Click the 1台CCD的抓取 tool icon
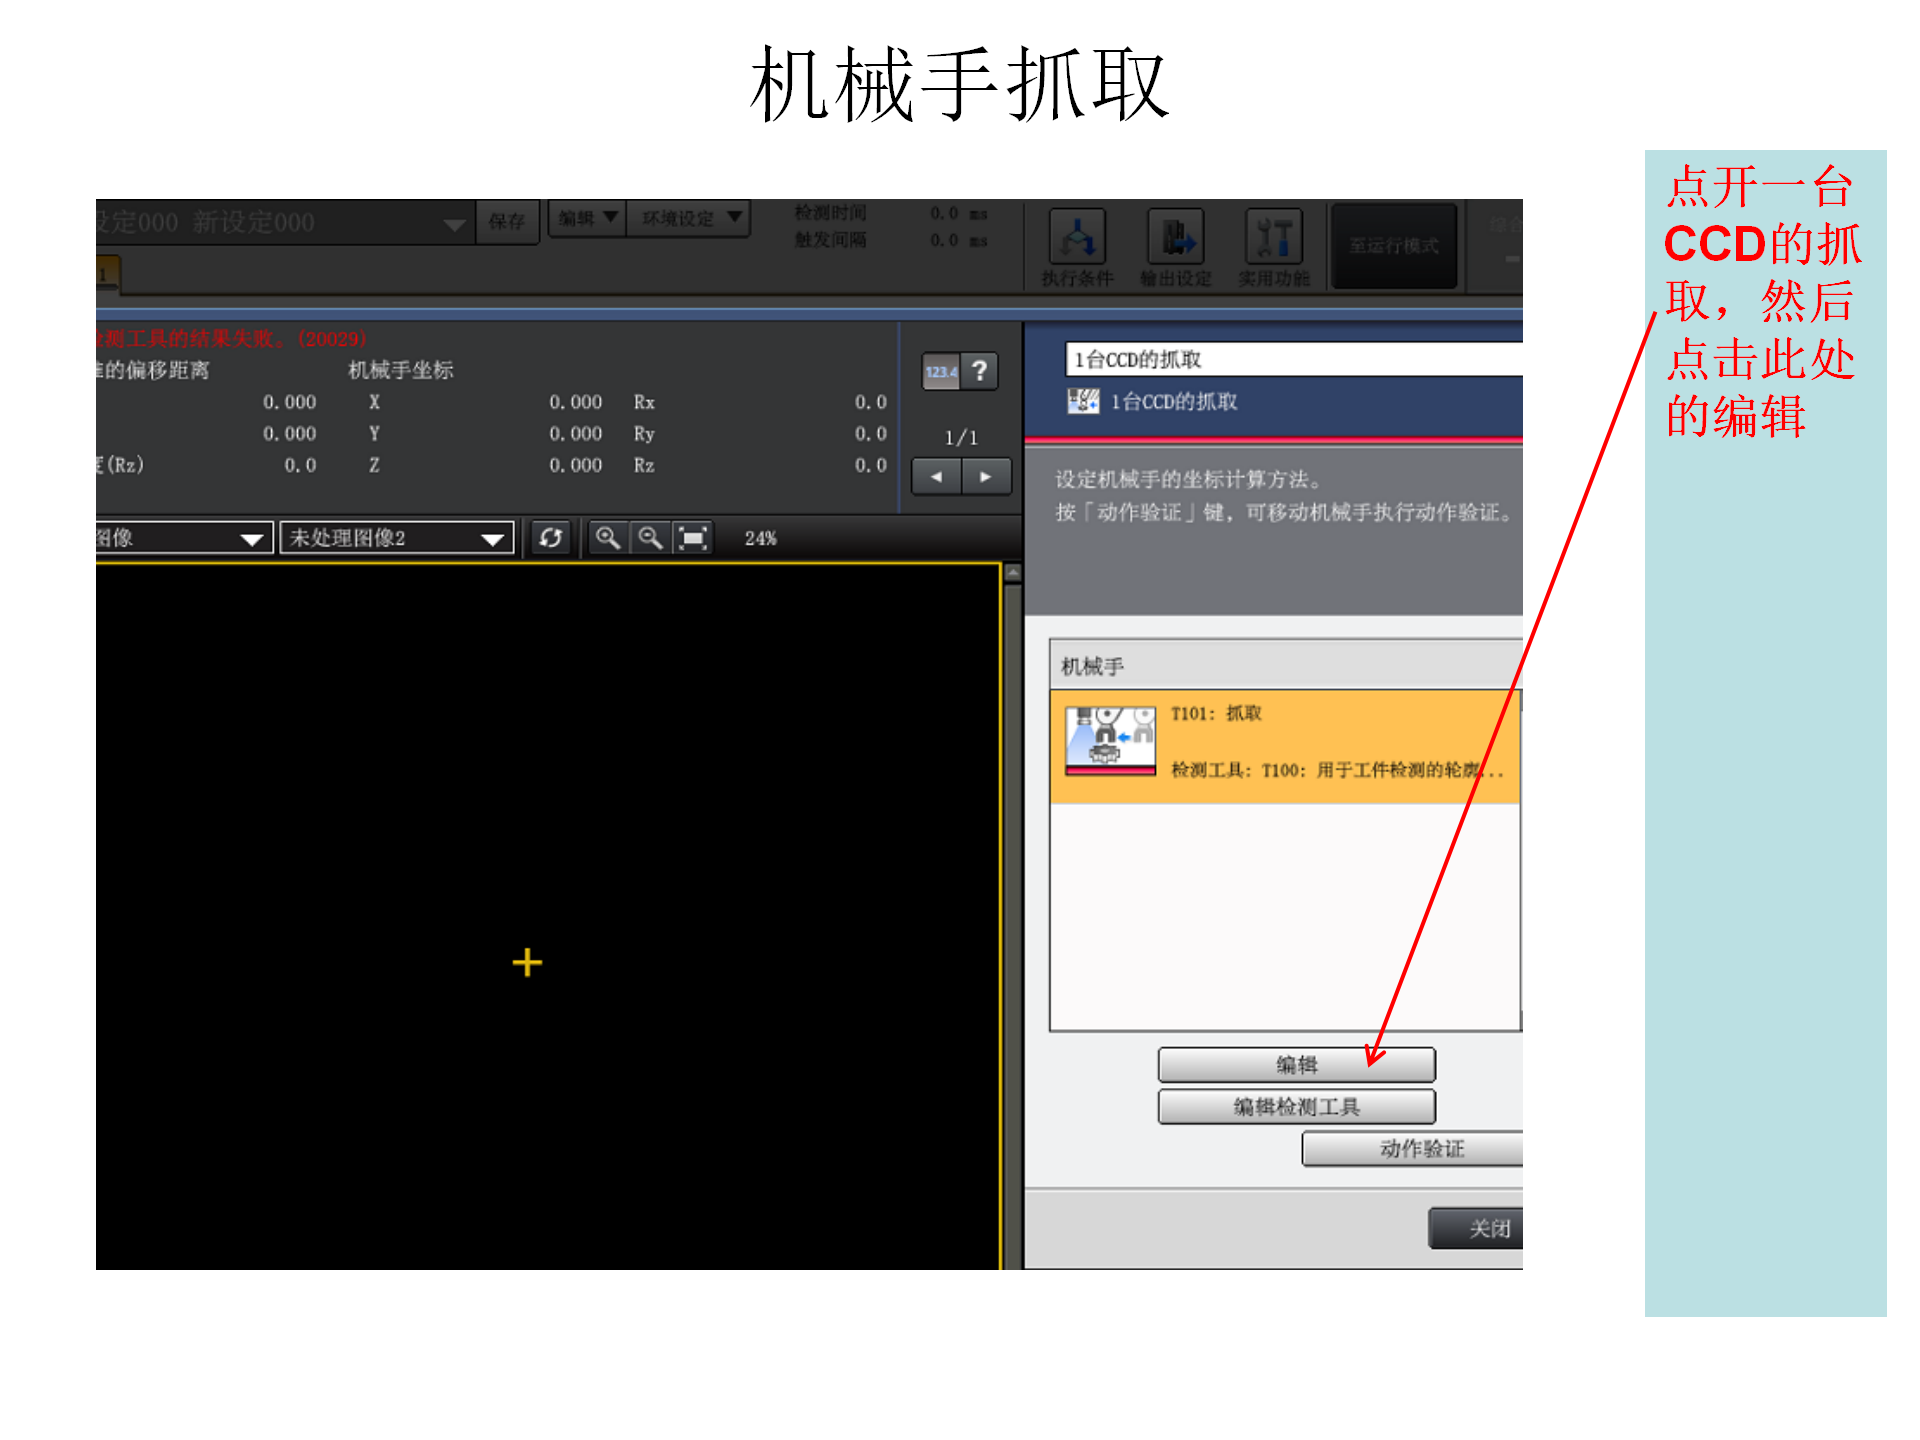 [x=1083, y=402]
